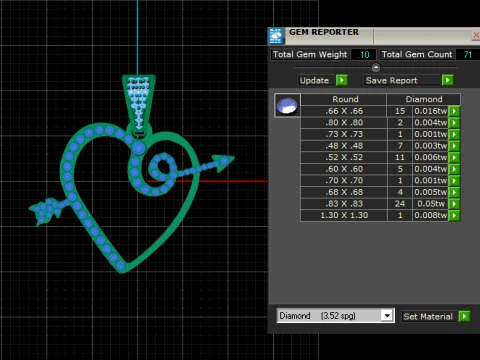Click green arrow on .83 X .83 row
The image size is (480, 360).
tap(454, 204)
